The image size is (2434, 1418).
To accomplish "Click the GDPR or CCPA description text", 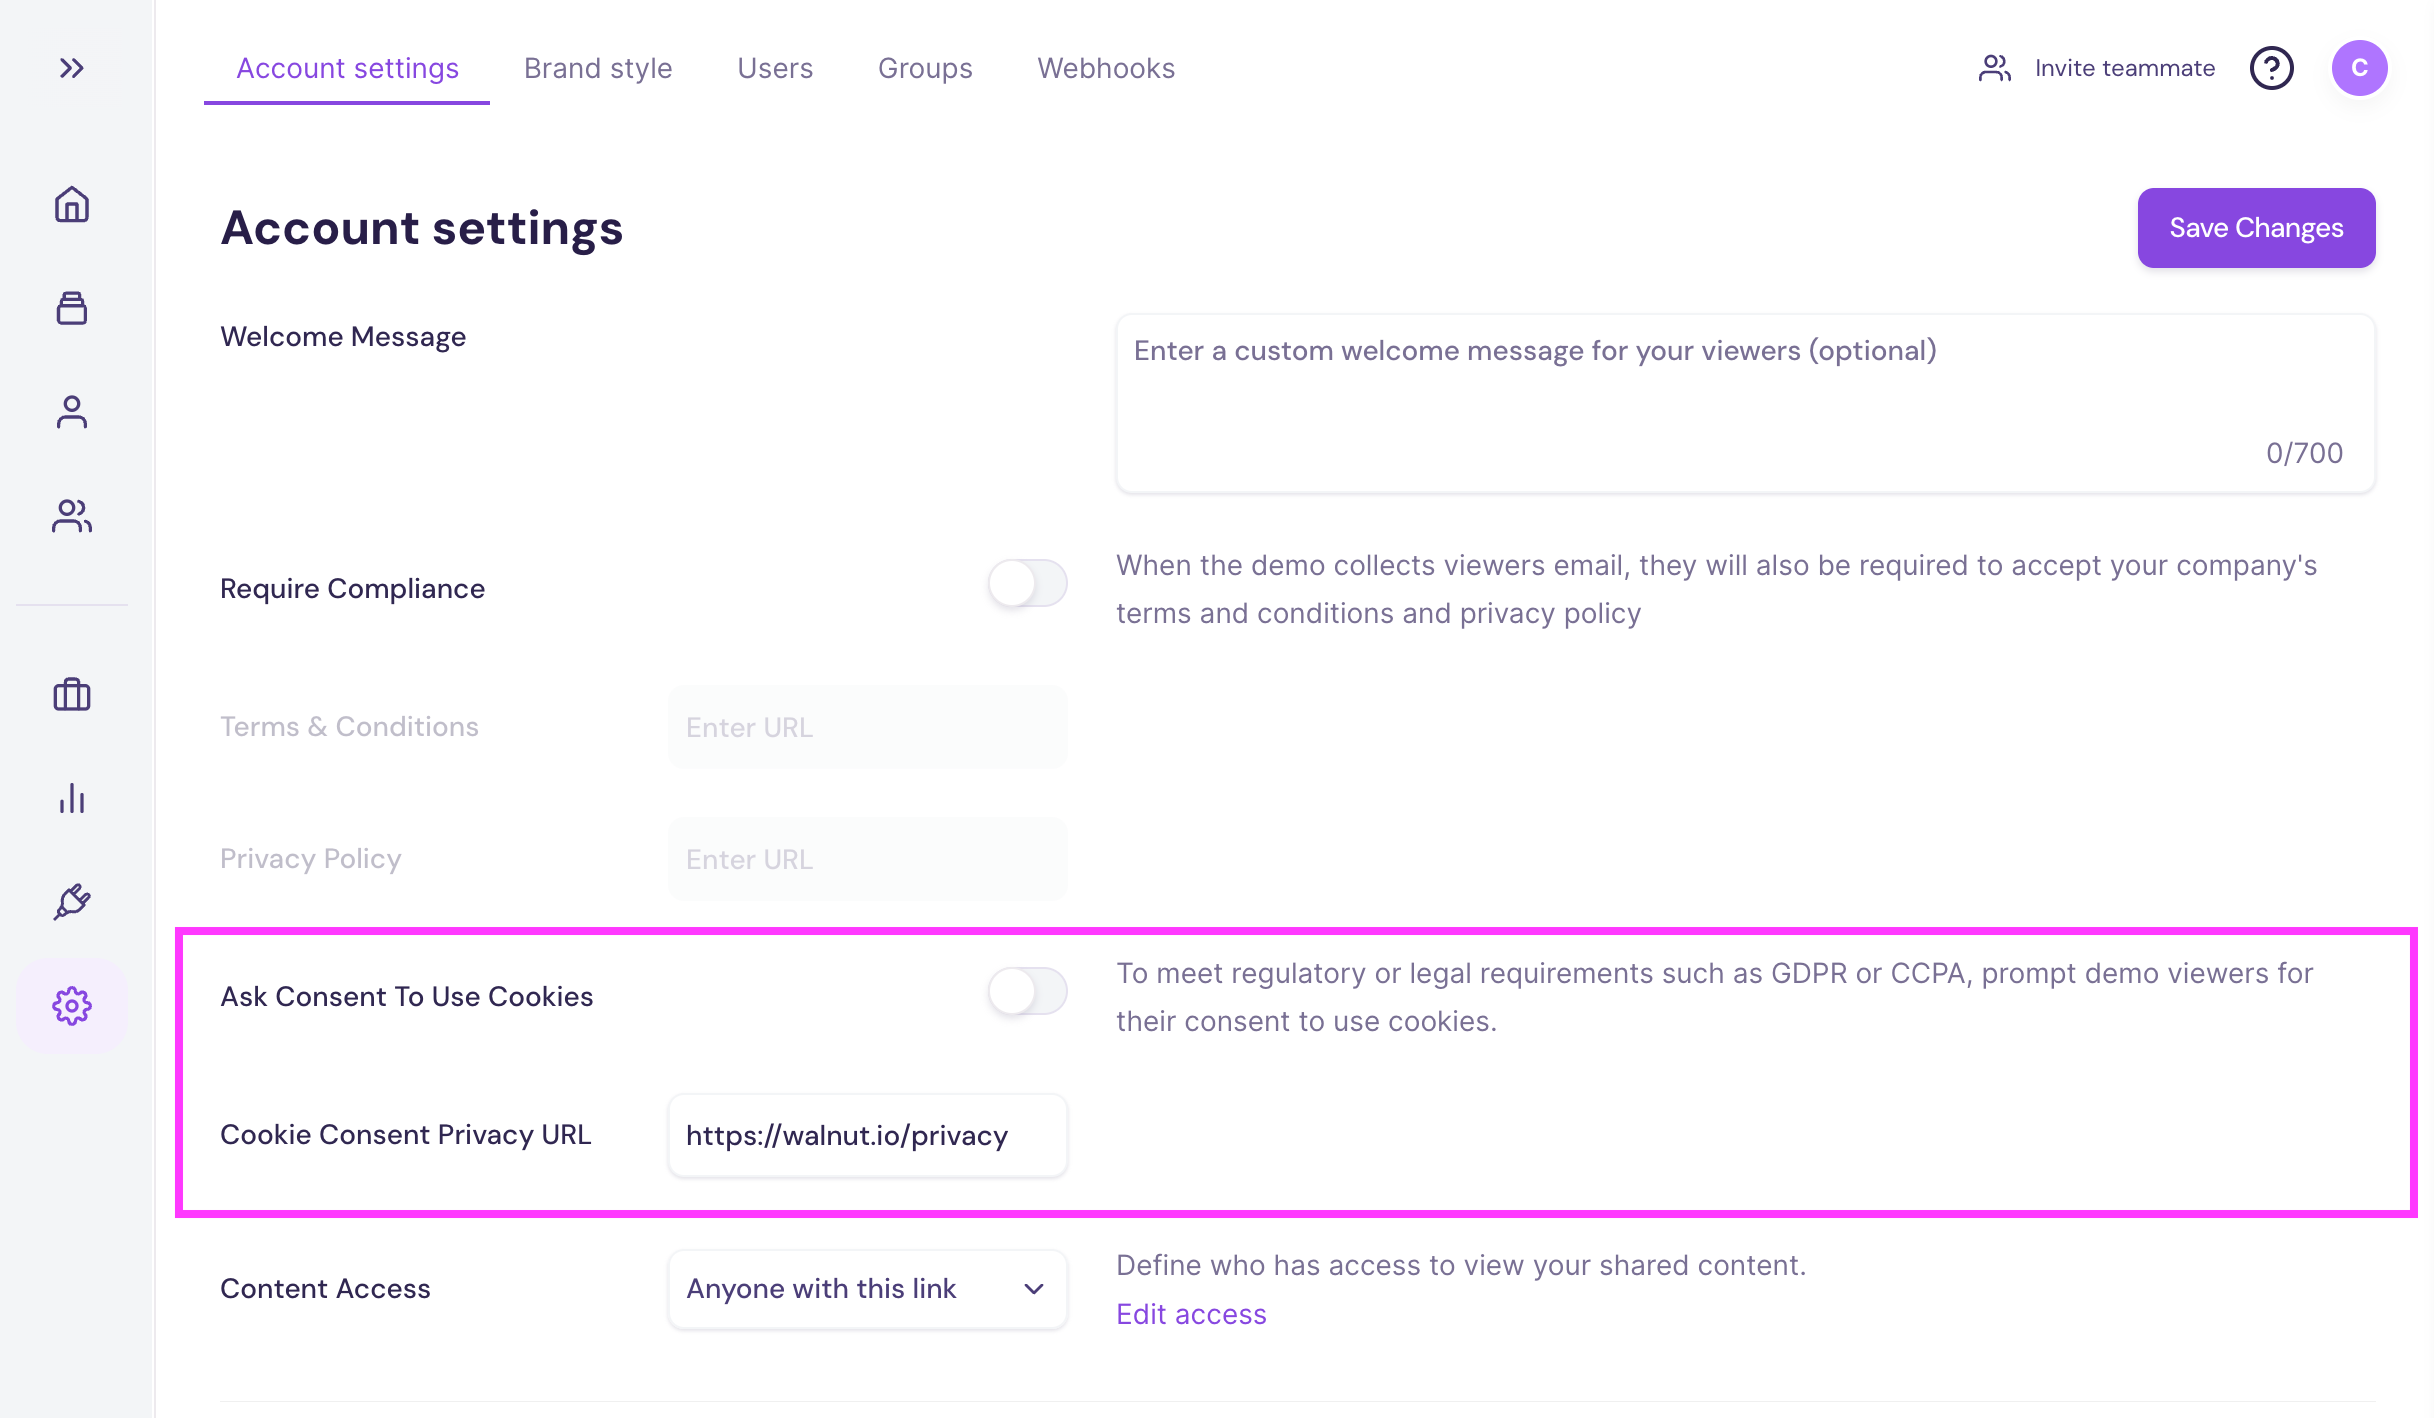I will coord(1715,997).
